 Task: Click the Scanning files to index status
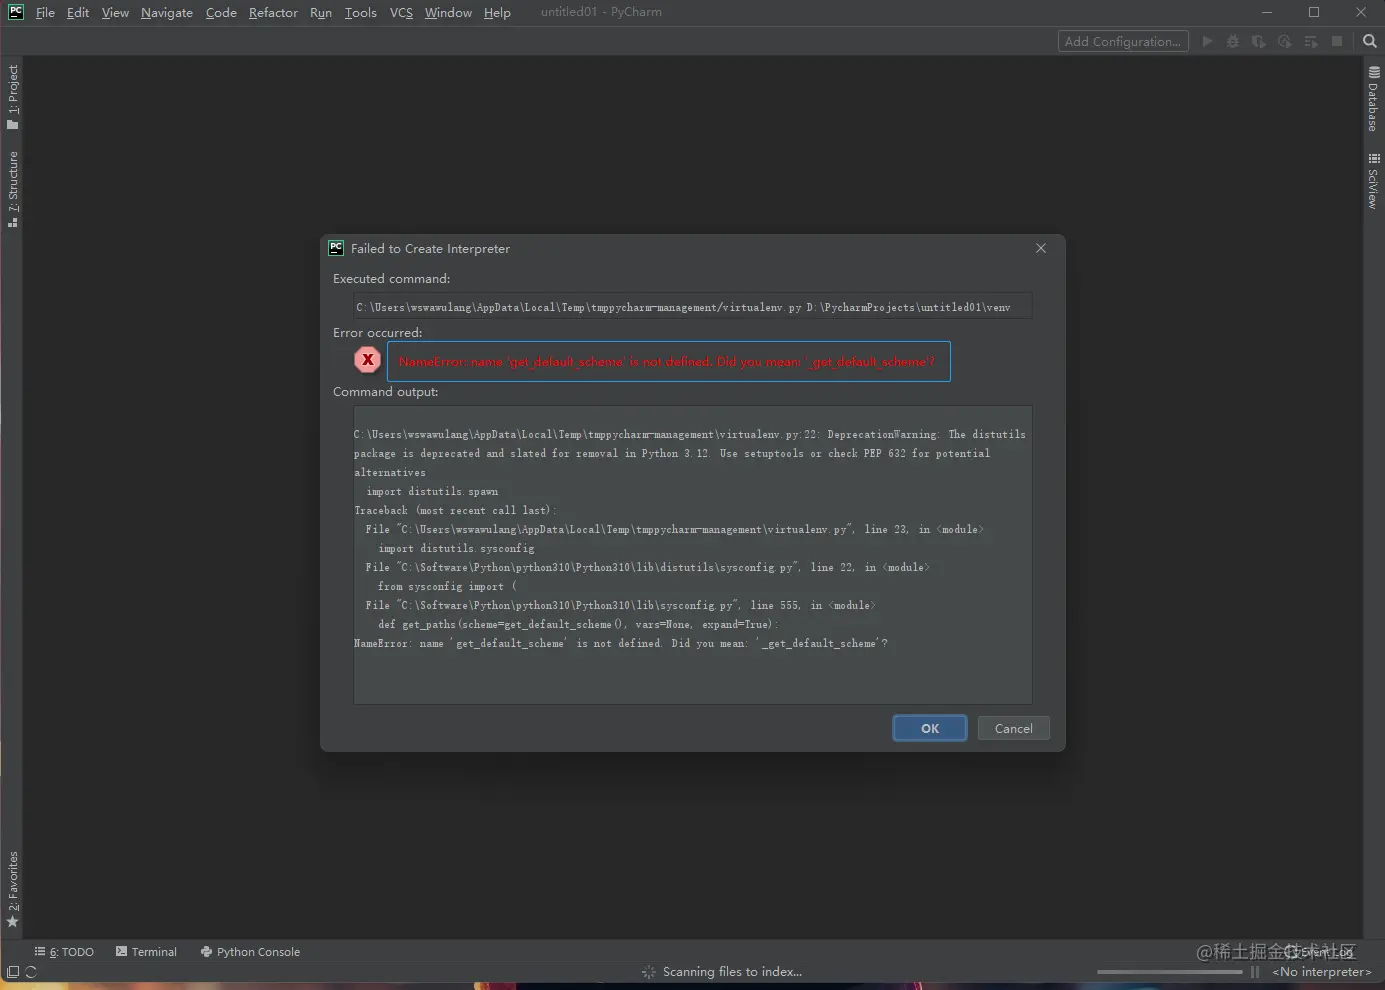click(732, 972)
